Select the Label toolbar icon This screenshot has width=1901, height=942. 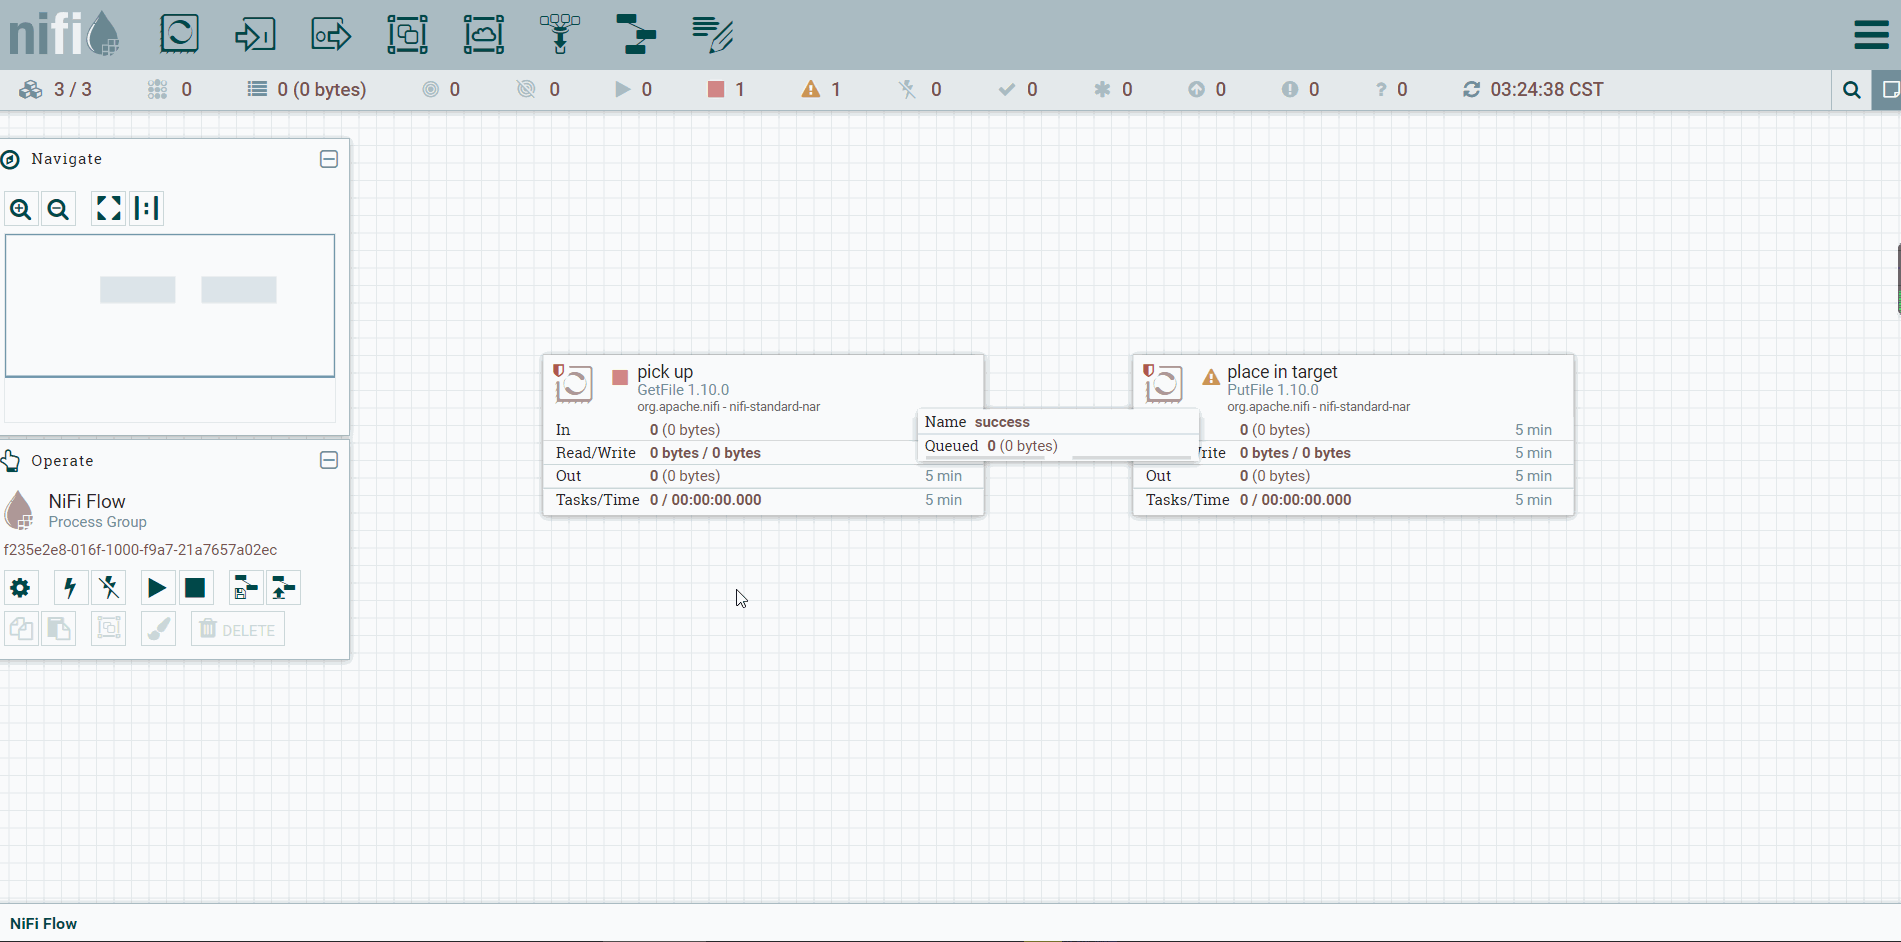tap(712, 34)
